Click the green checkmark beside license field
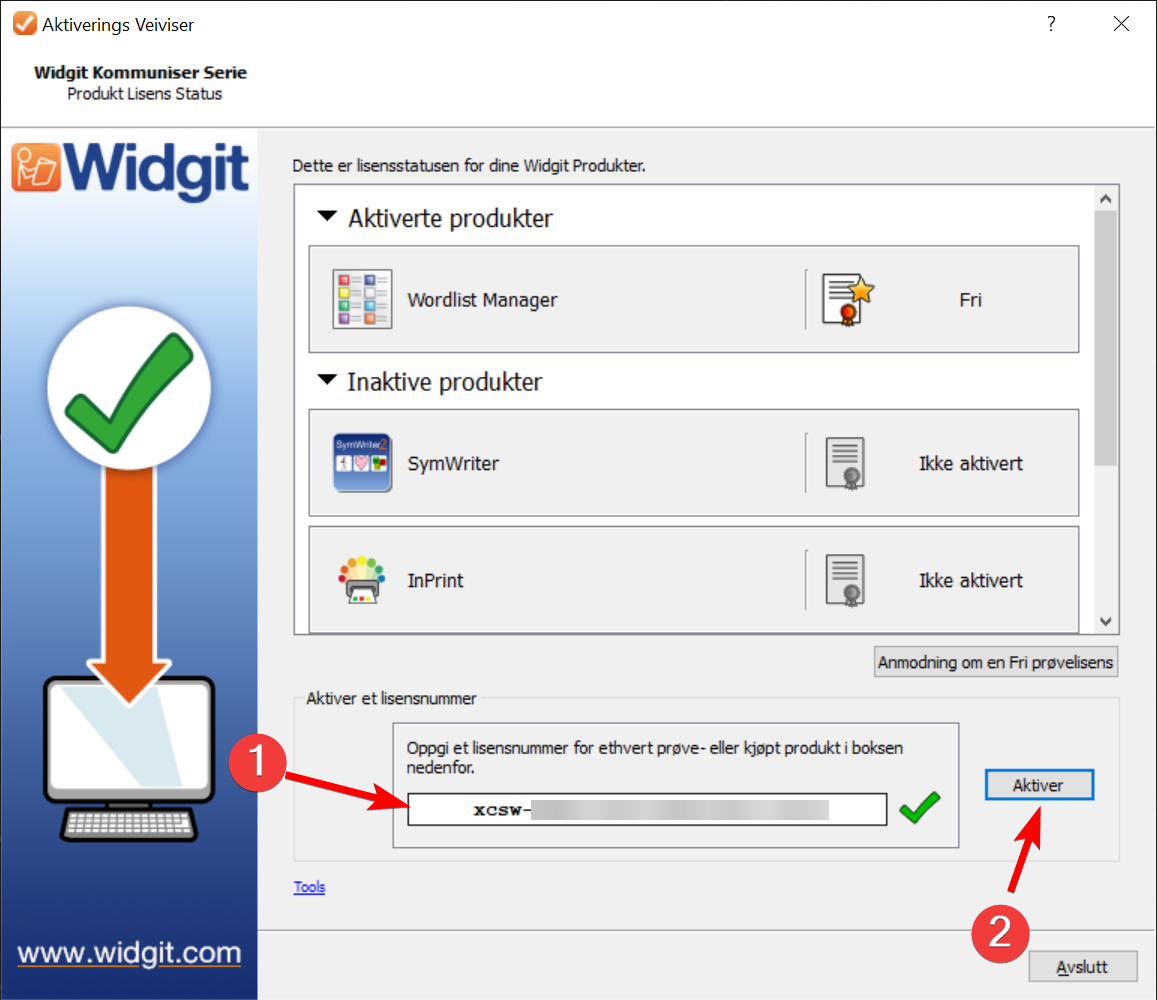The image size is (1157, 1000). 919,807
